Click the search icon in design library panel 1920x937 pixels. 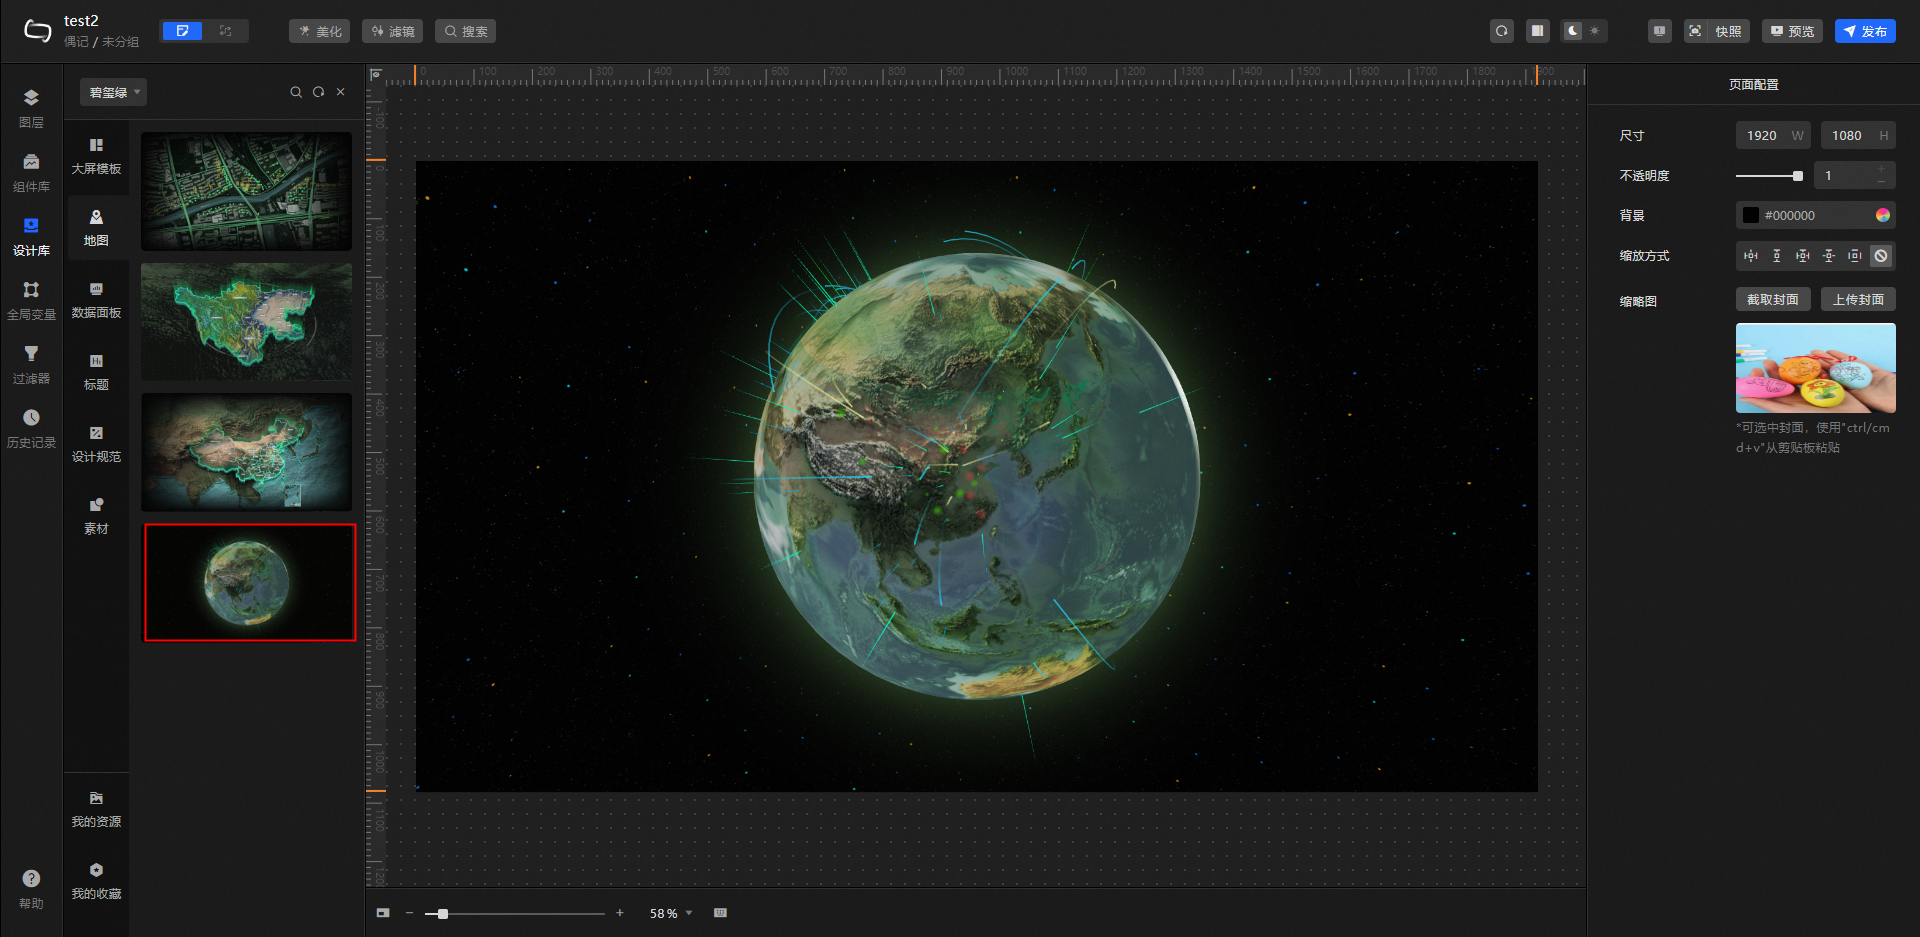pos(296,92)
